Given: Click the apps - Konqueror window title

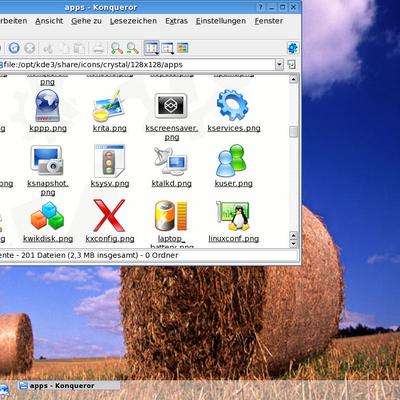Looking at the screenshot, I should click(101, 7).
